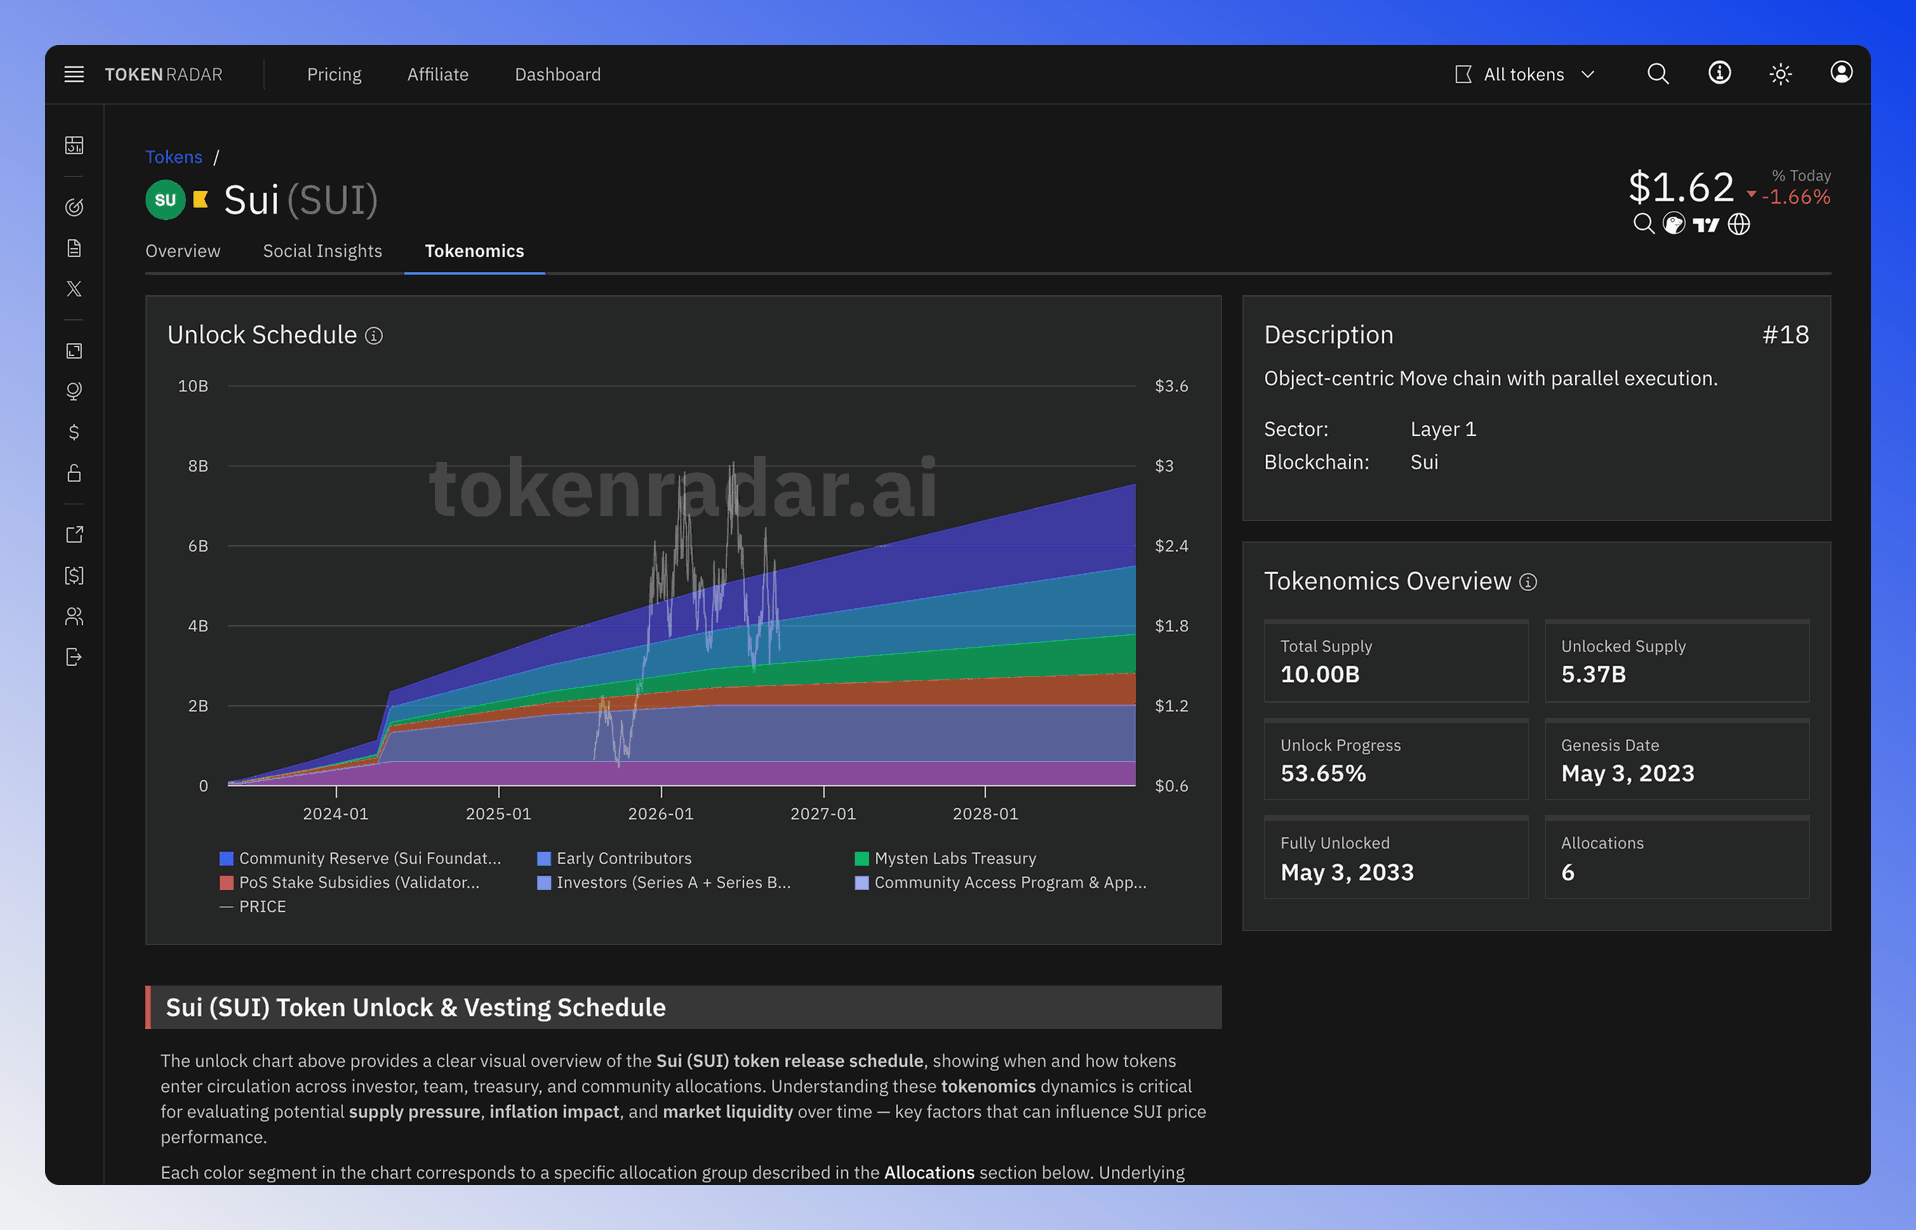Open the CoinGecko icon under the price
This screenshot has width=1916, height=1230.
tap(1674, 224)
